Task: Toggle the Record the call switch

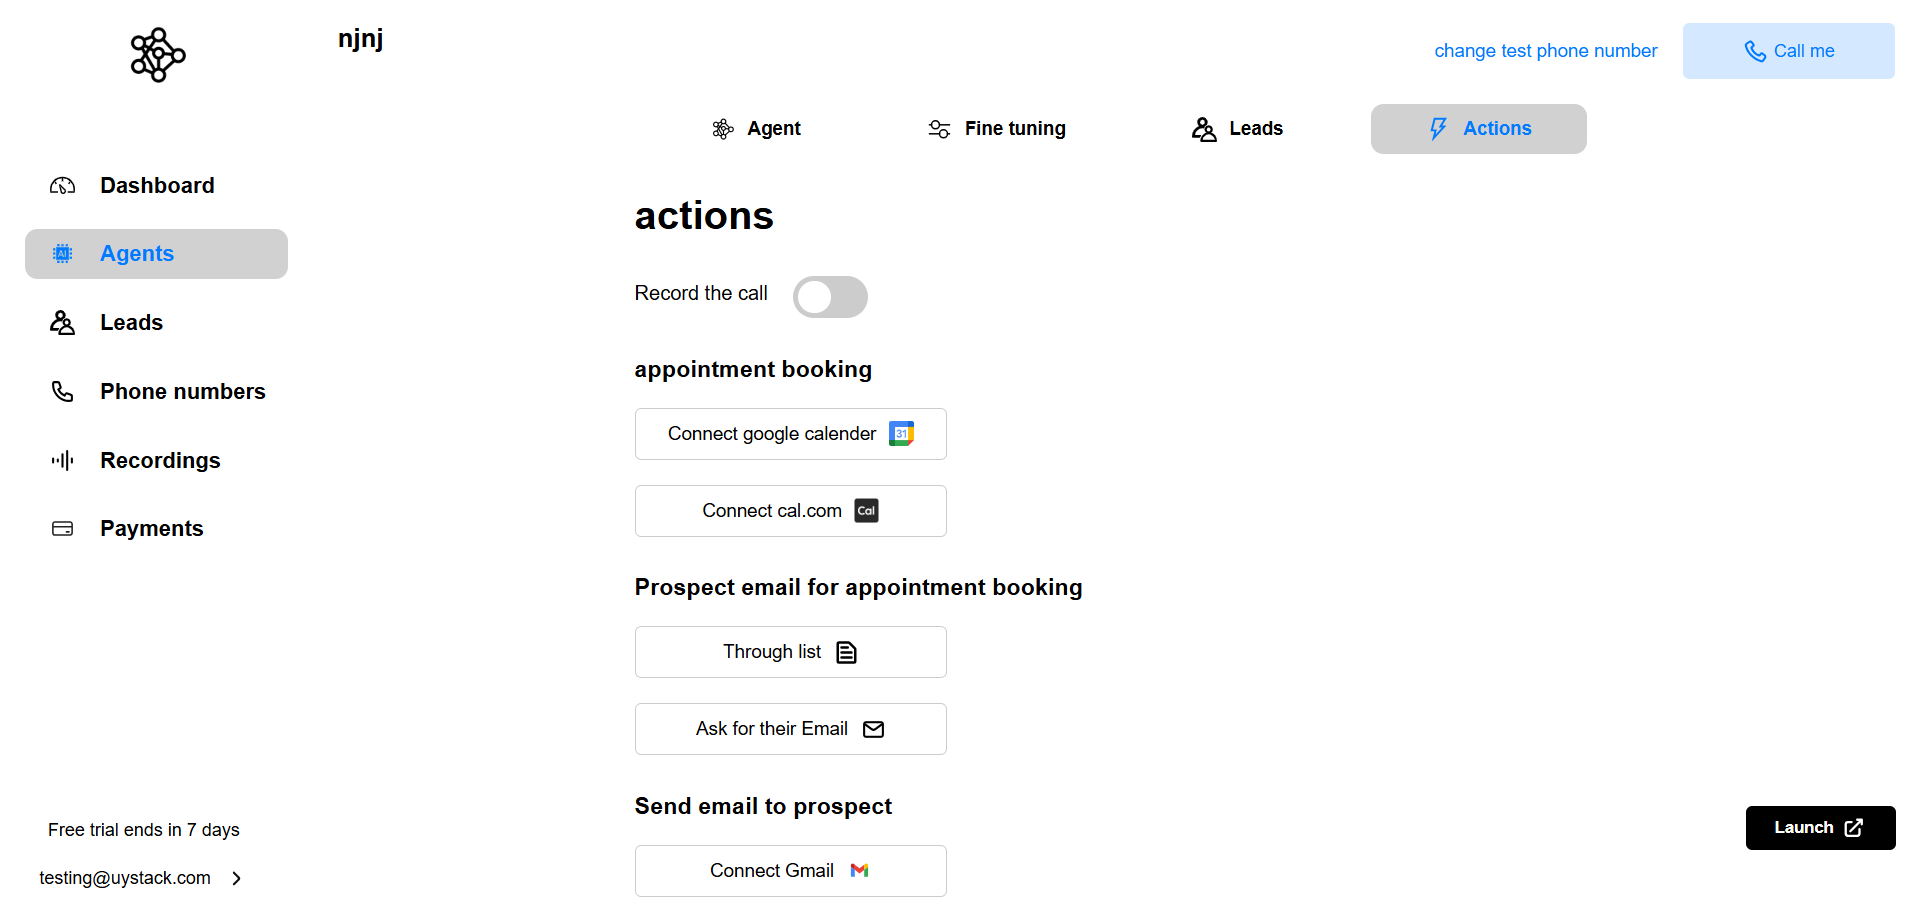Action: pyautogui.click(x=830, y=297)
